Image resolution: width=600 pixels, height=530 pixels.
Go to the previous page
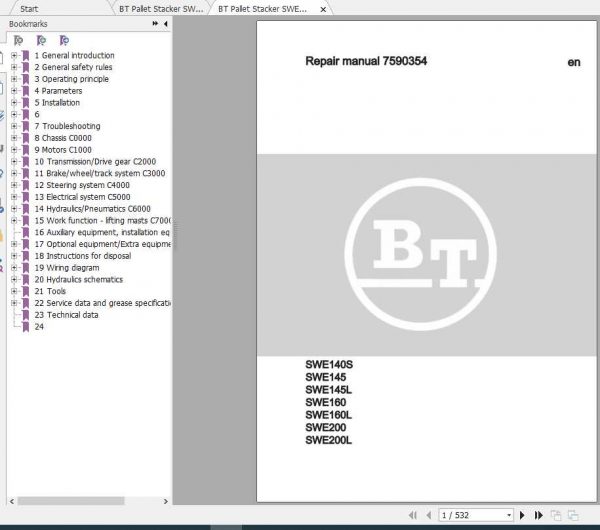429,515
